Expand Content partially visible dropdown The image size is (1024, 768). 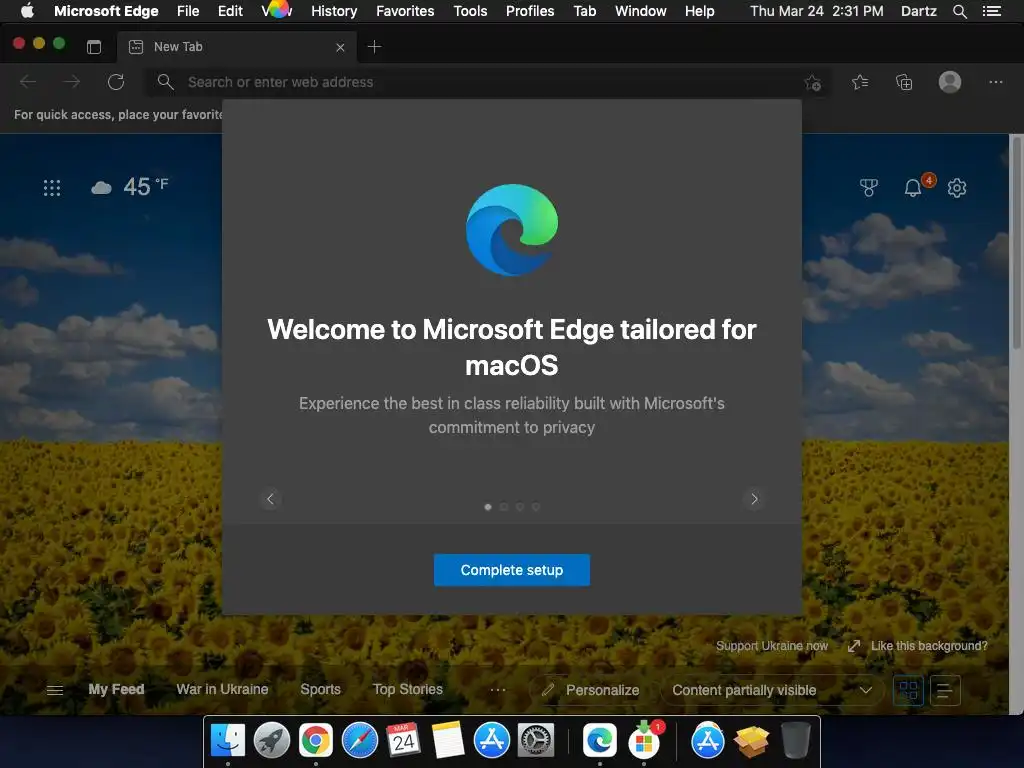[x=772, y=690]
